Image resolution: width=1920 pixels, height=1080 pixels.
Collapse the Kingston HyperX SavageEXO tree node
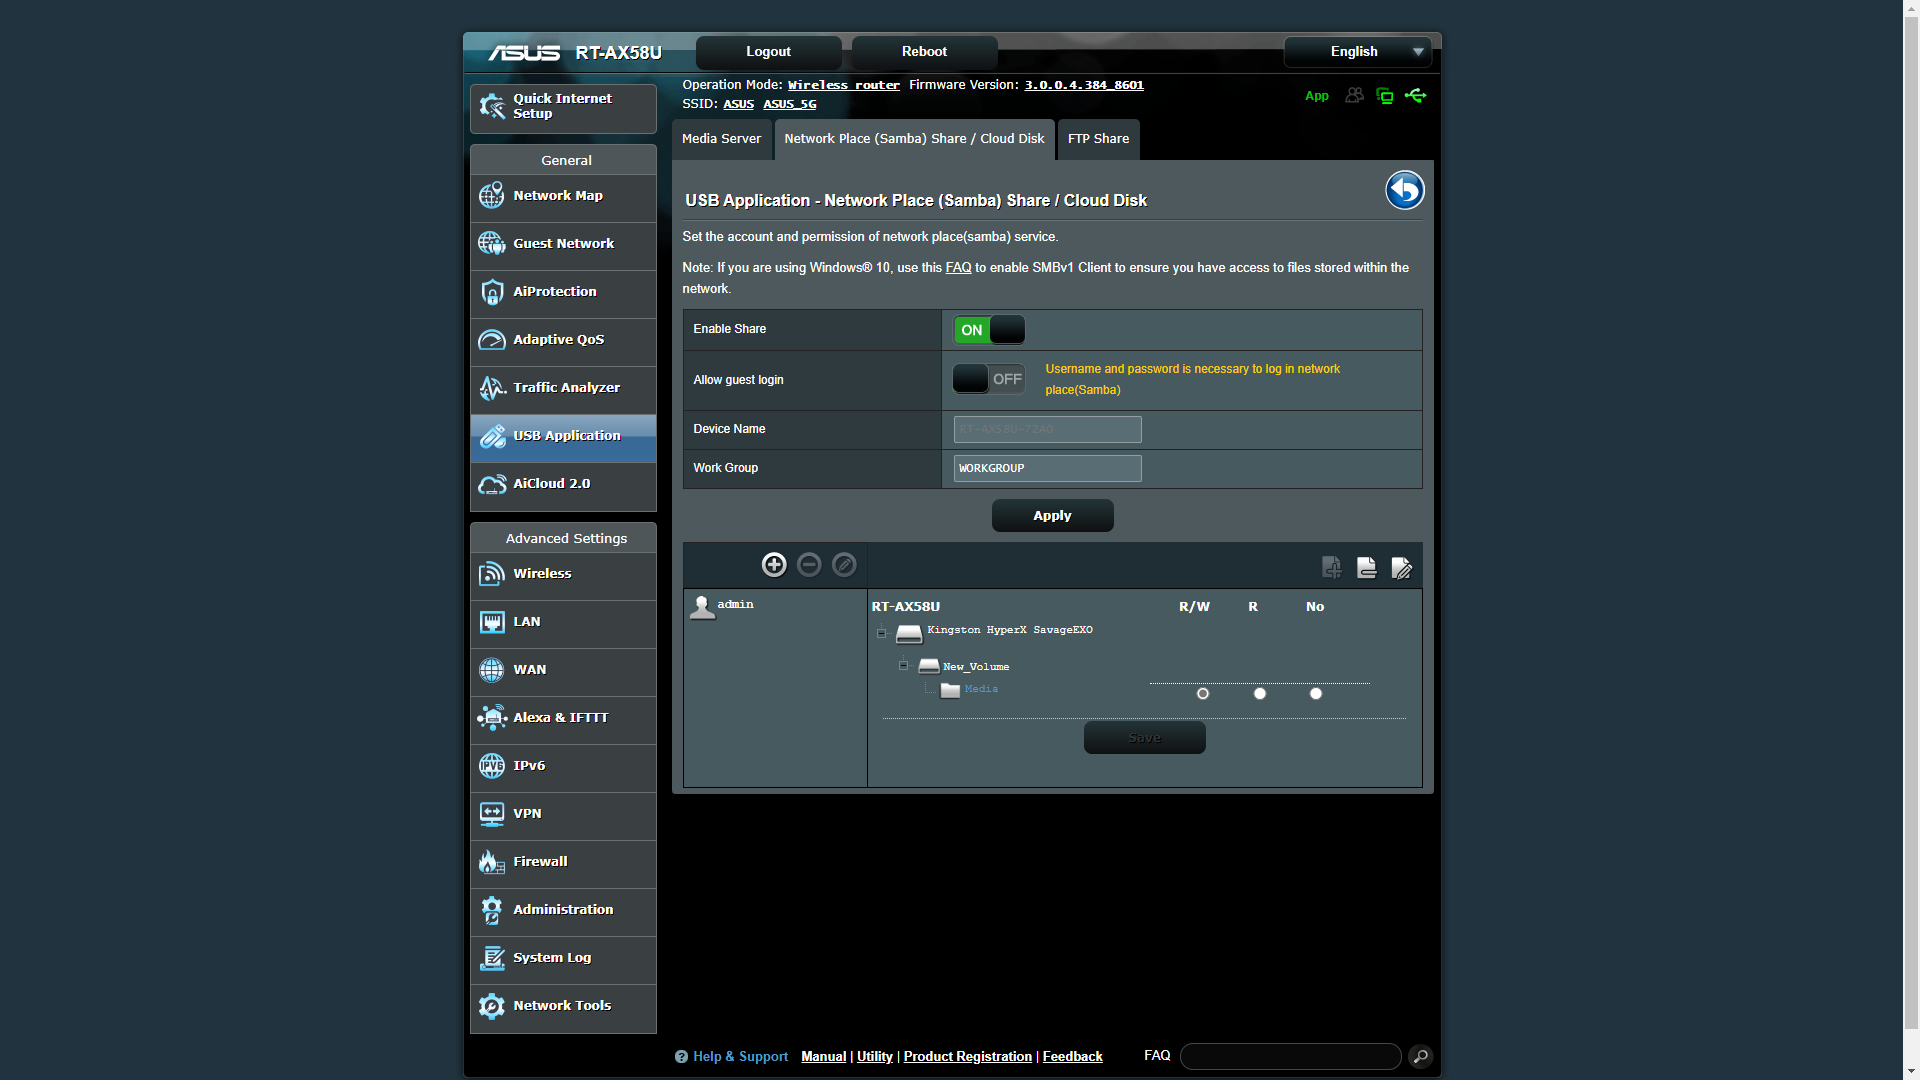click(881, 632)
